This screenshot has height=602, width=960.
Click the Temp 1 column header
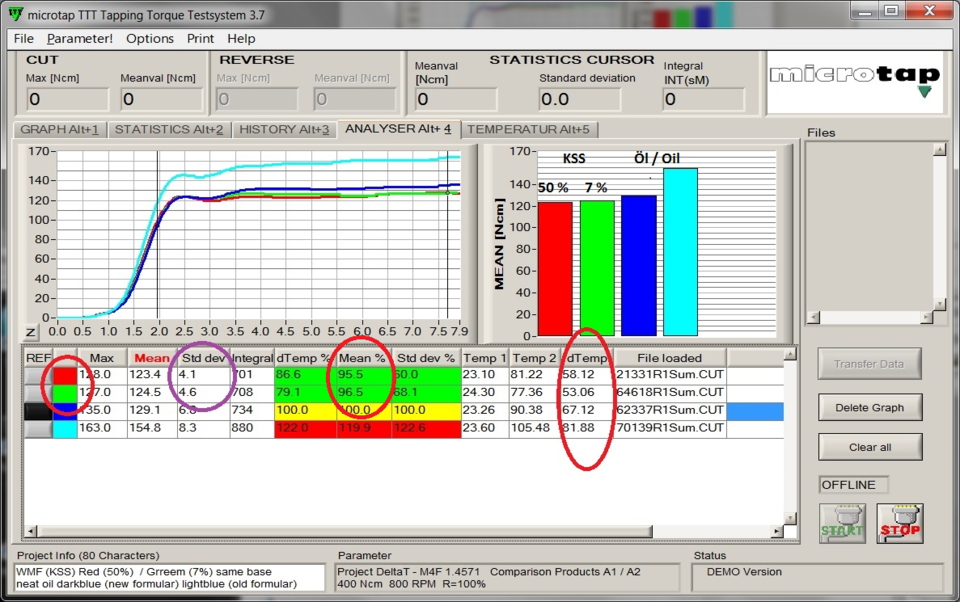(x=485, y=358)
